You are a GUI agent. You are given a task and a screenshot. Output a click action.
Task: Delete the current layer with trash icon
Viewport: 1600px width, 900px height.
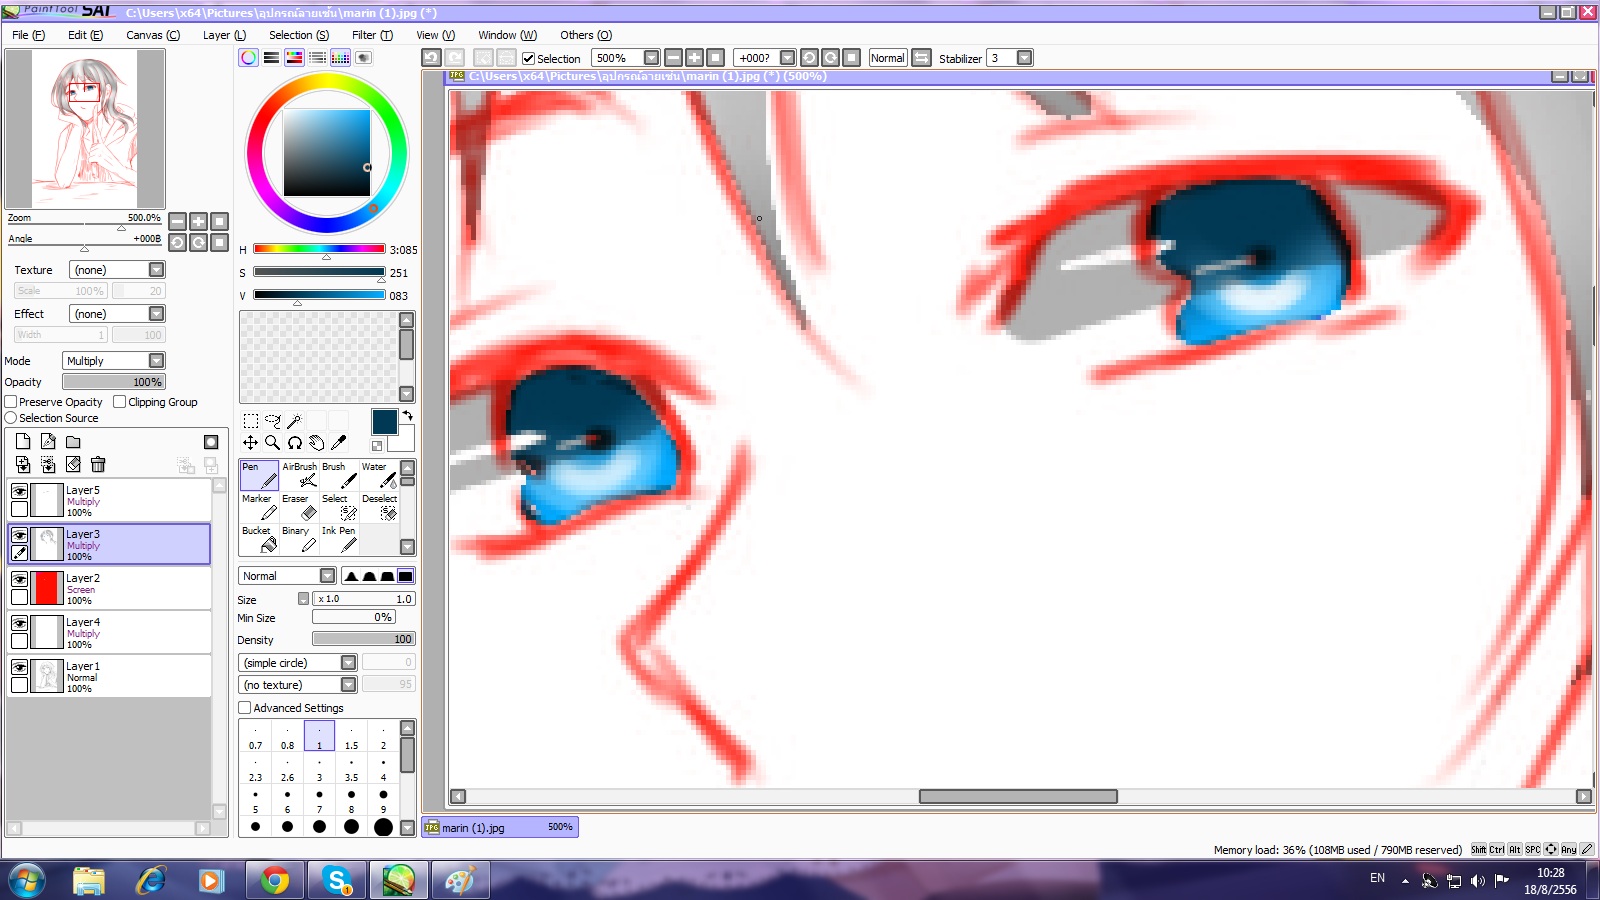click(98, 464)
